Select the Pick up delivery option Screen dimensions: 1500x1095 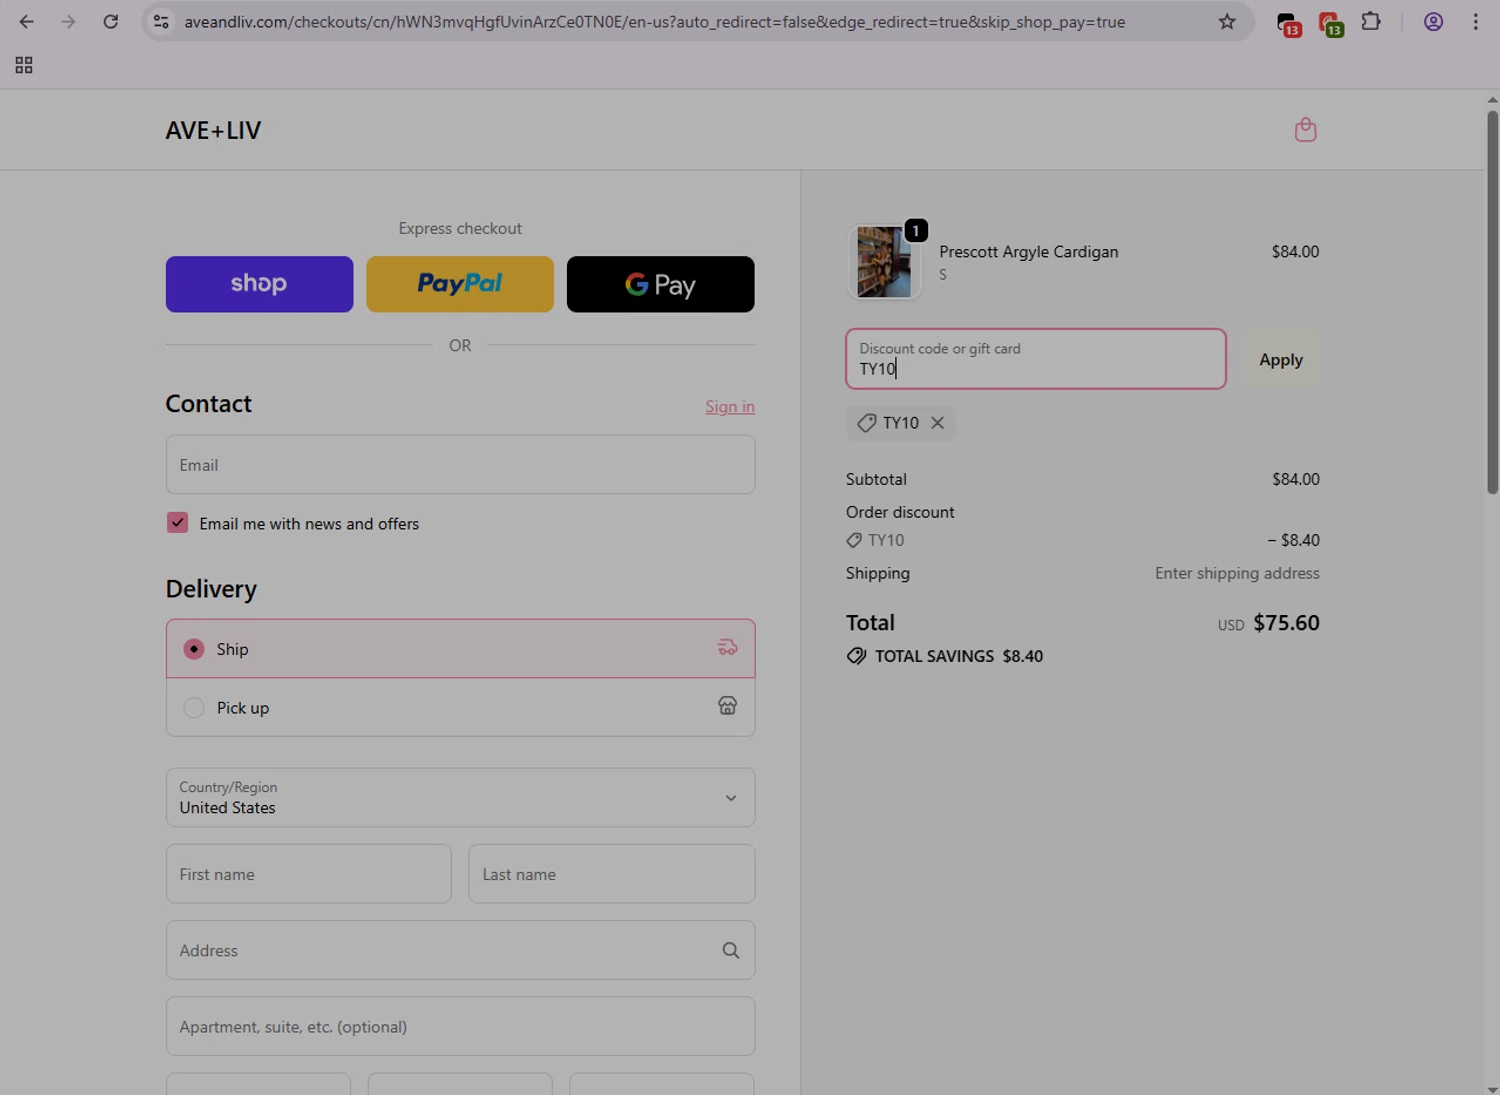tap(460, 707)
